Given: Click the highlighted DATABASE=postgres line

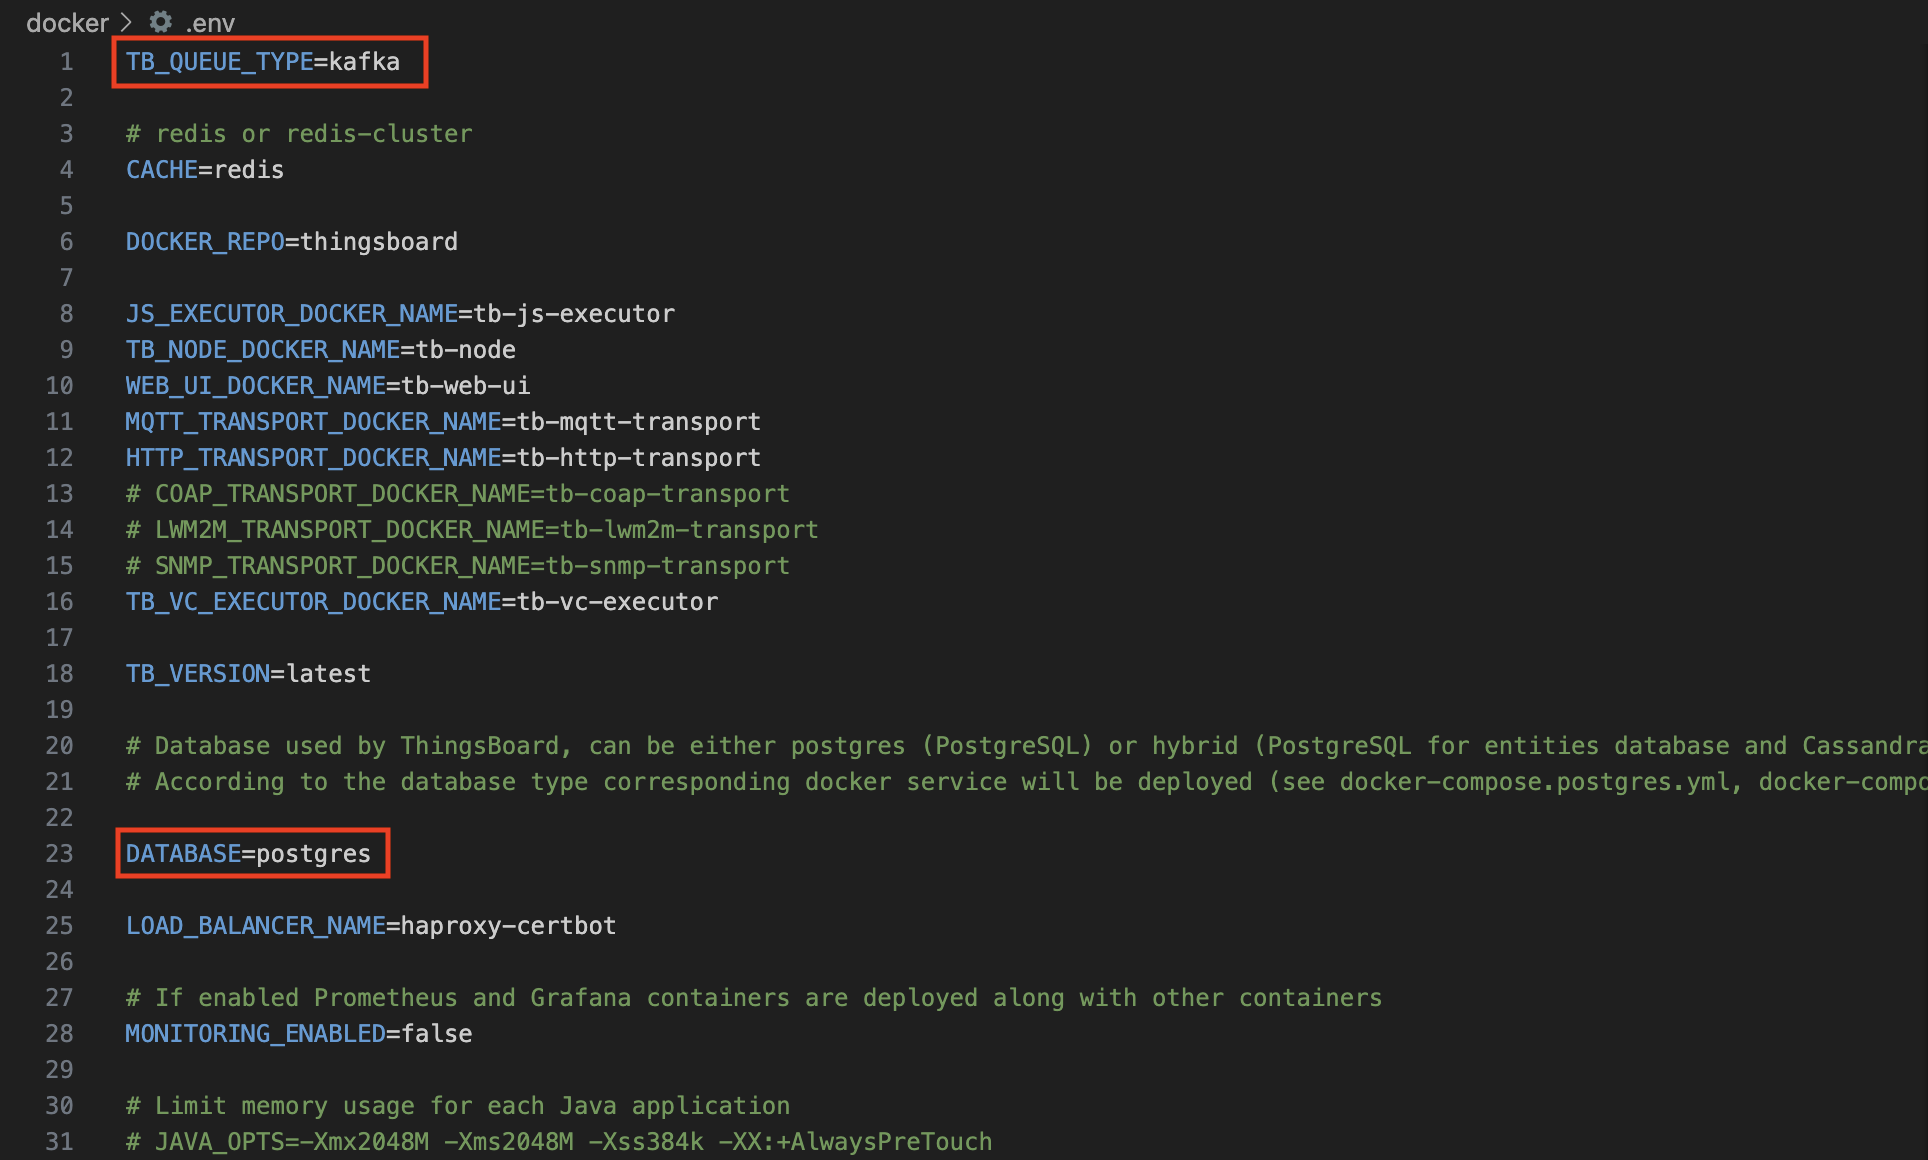Looking at the screenshot, I should point(248,854).
